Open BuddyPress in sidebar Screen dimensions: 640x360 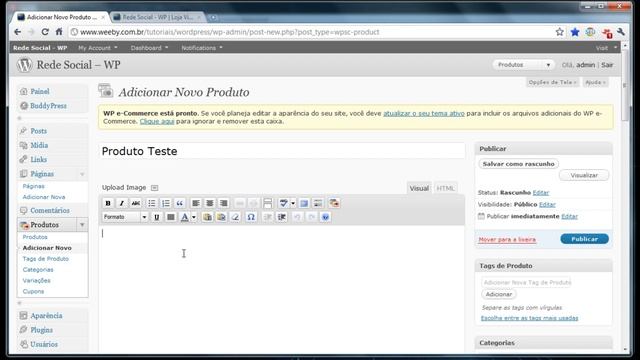coord(48,106)
